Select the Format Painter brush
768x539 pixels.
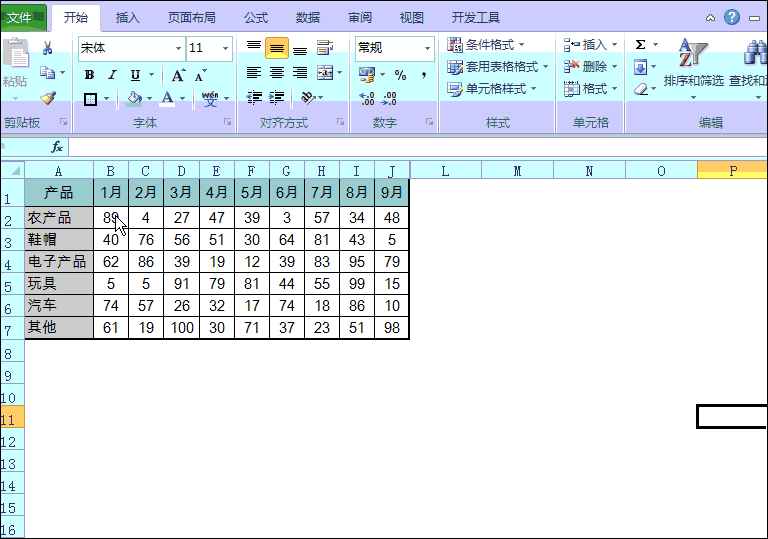tap(47, 97)
